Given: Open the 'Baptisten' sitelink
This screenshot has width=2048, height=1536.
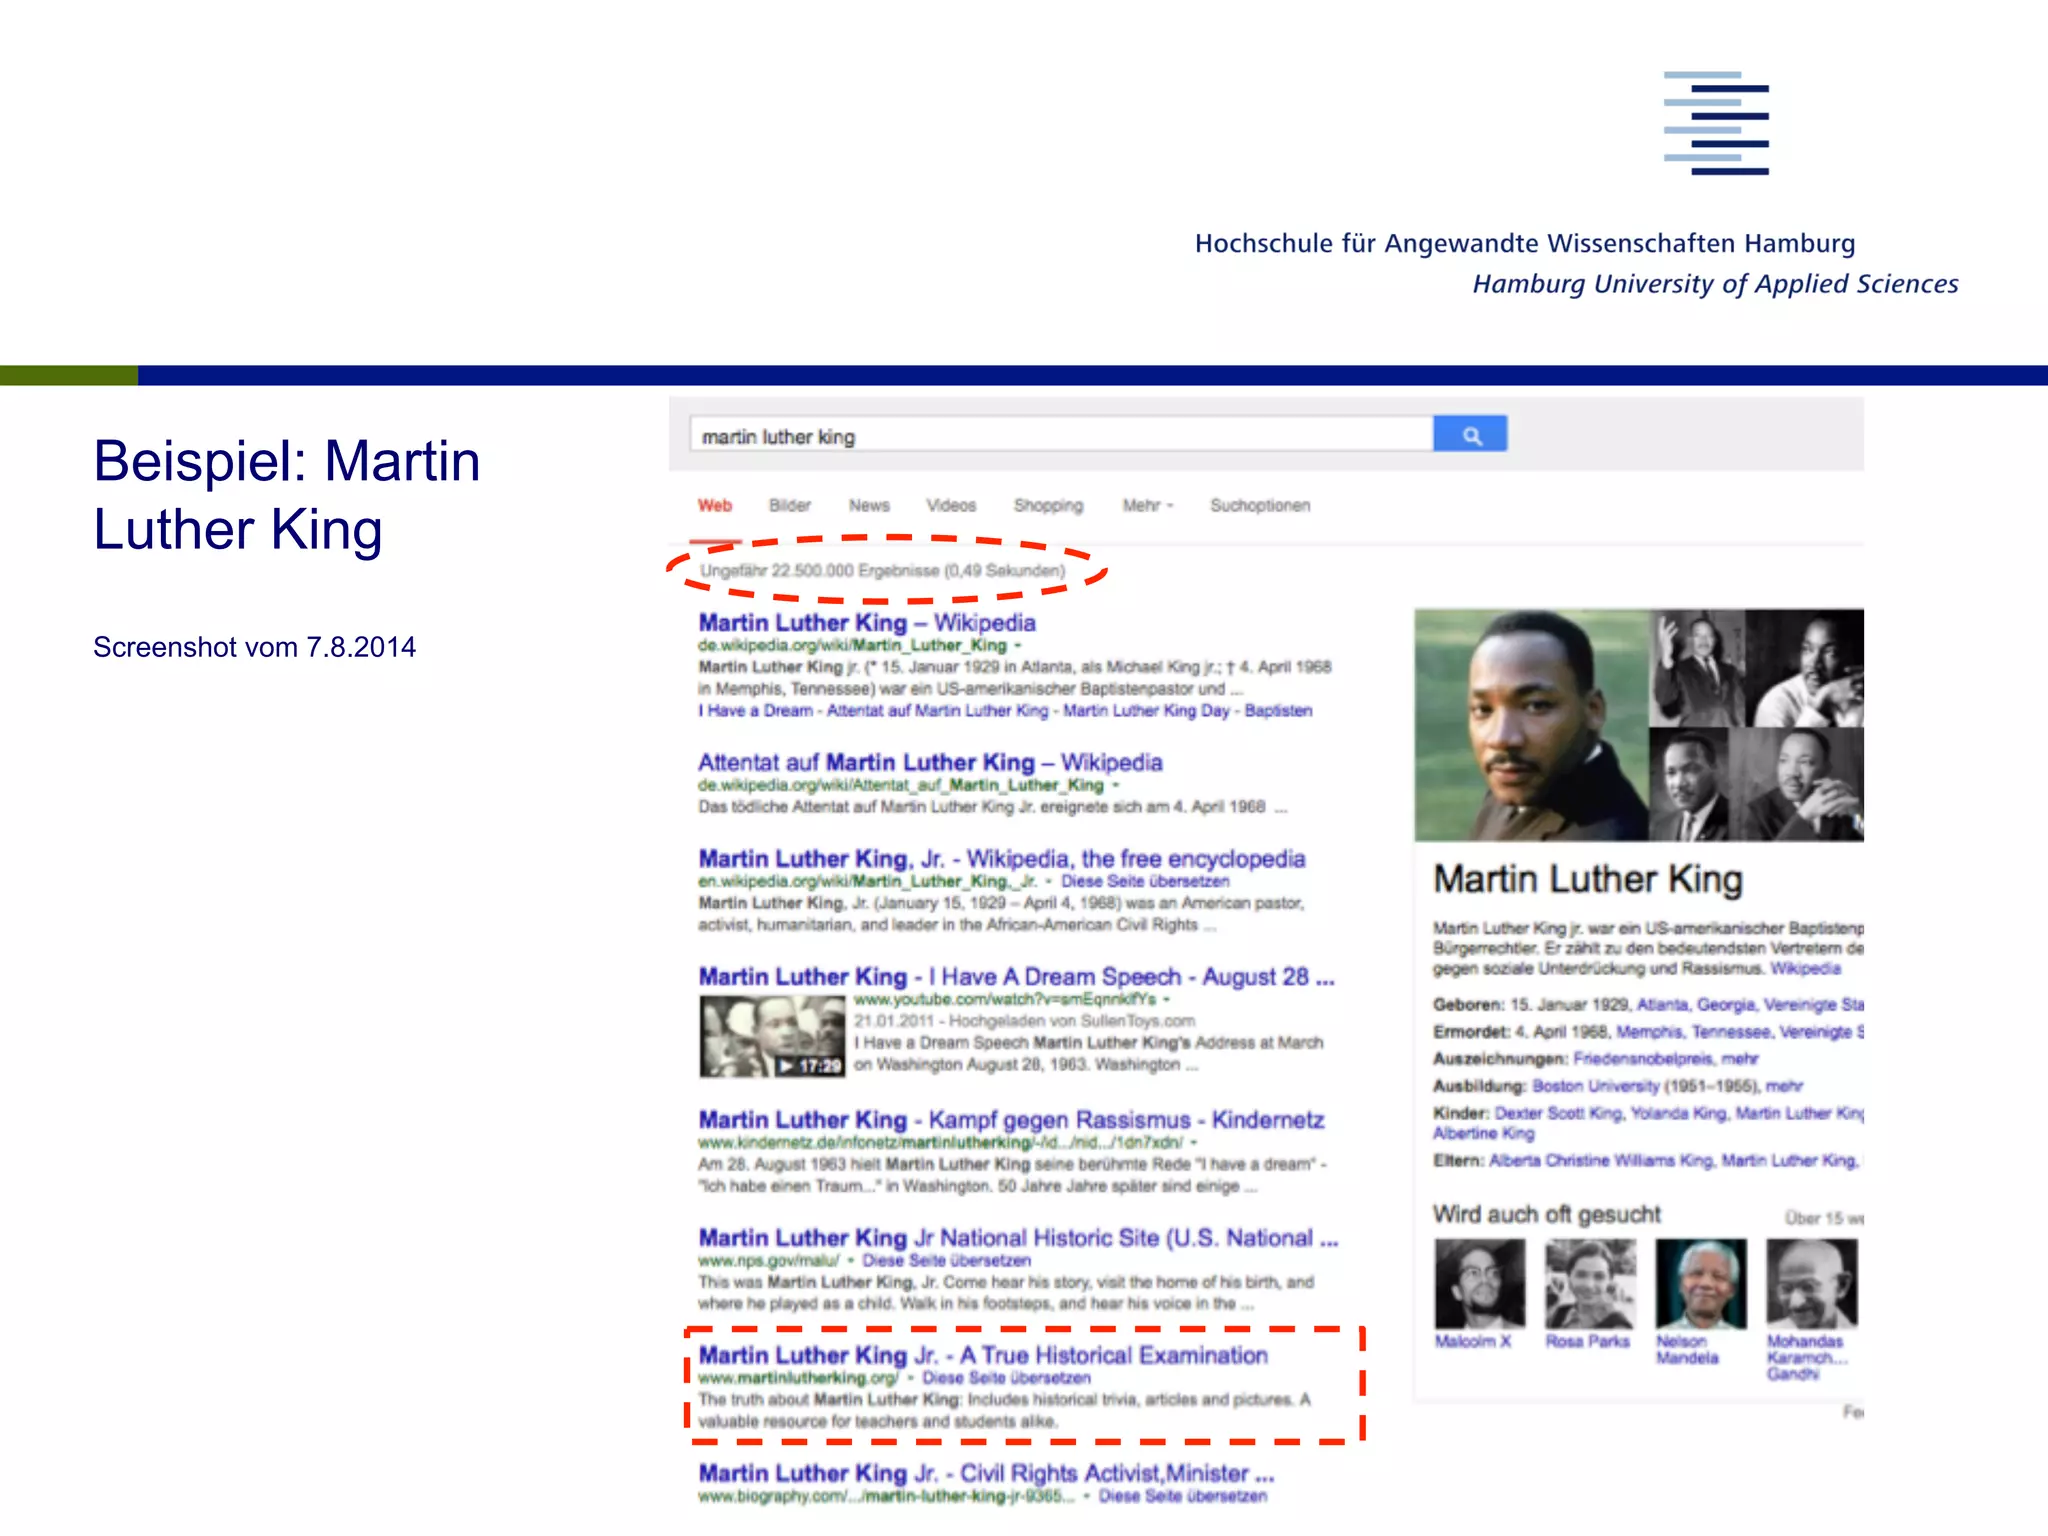Looking at the screenshot, I should [1278, 711].
